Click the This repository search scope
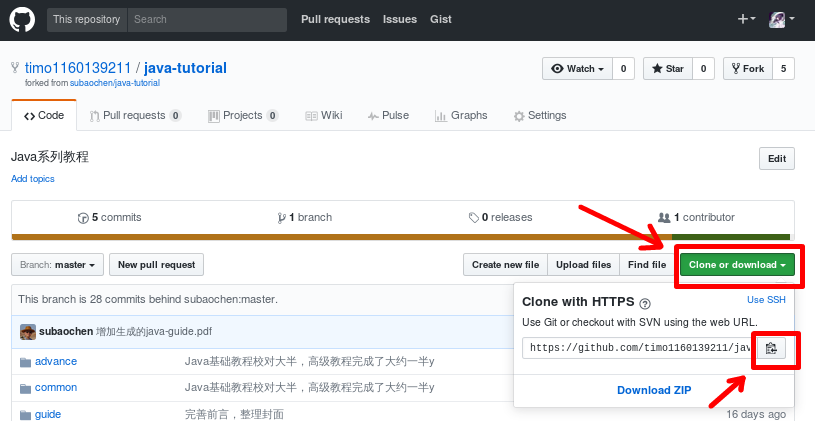The image size is (815, 421). (87, 20)
